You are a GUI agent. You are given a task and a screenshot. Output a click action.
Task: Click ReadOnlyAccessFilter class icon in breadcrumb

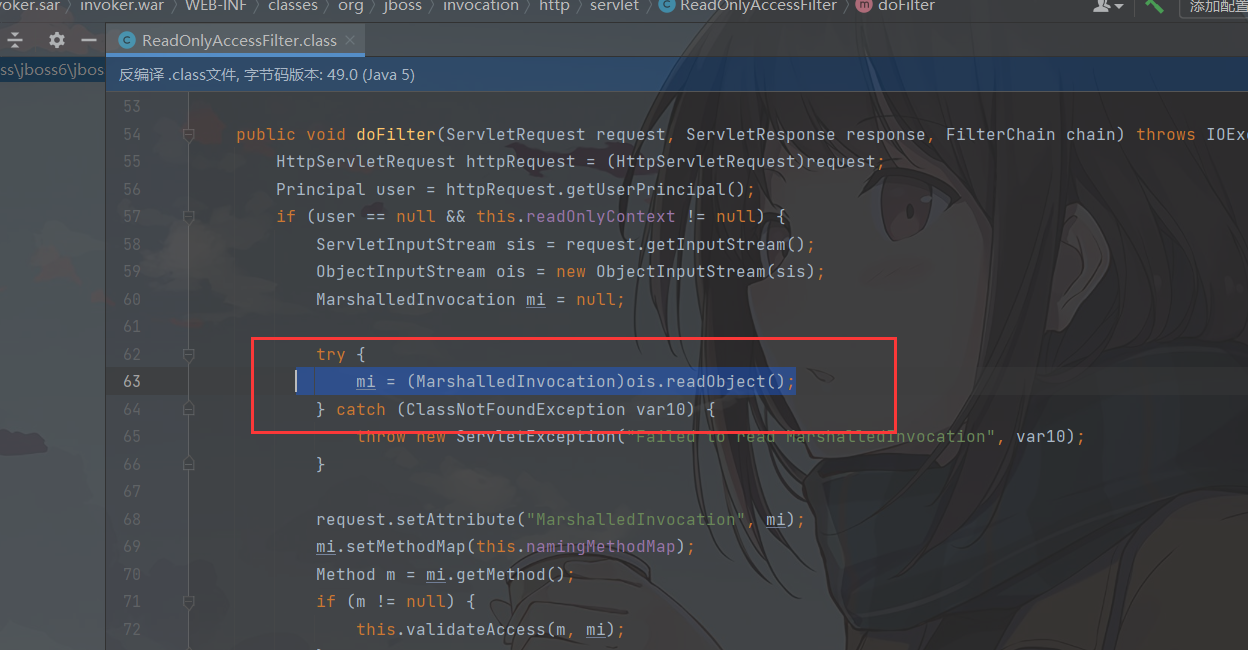(666, 6)
